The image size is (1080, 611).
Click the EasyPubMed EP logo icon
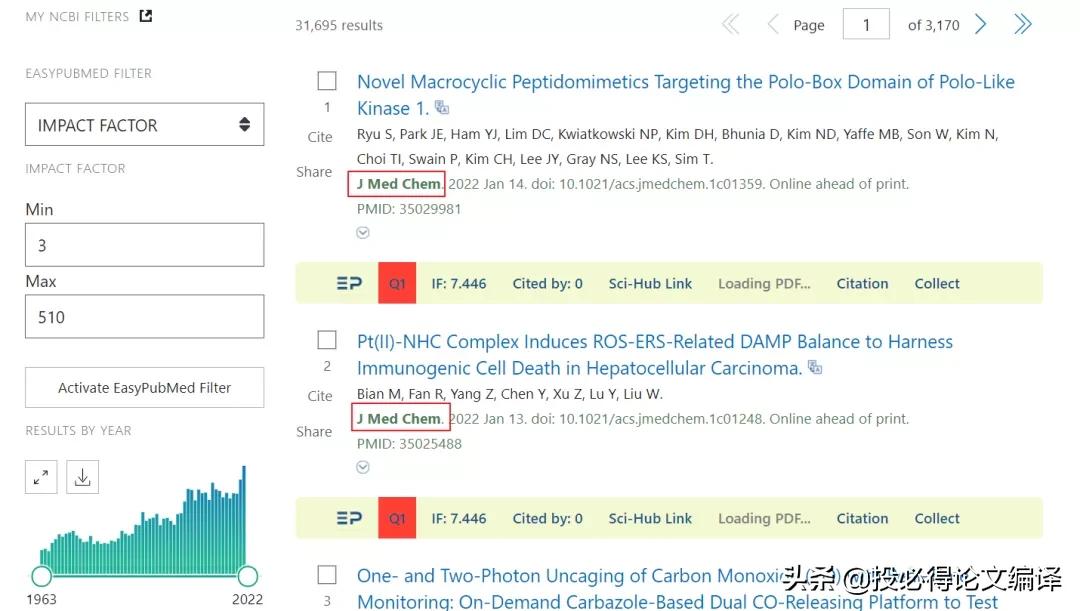pyautogui.click(x=349, y=283)
